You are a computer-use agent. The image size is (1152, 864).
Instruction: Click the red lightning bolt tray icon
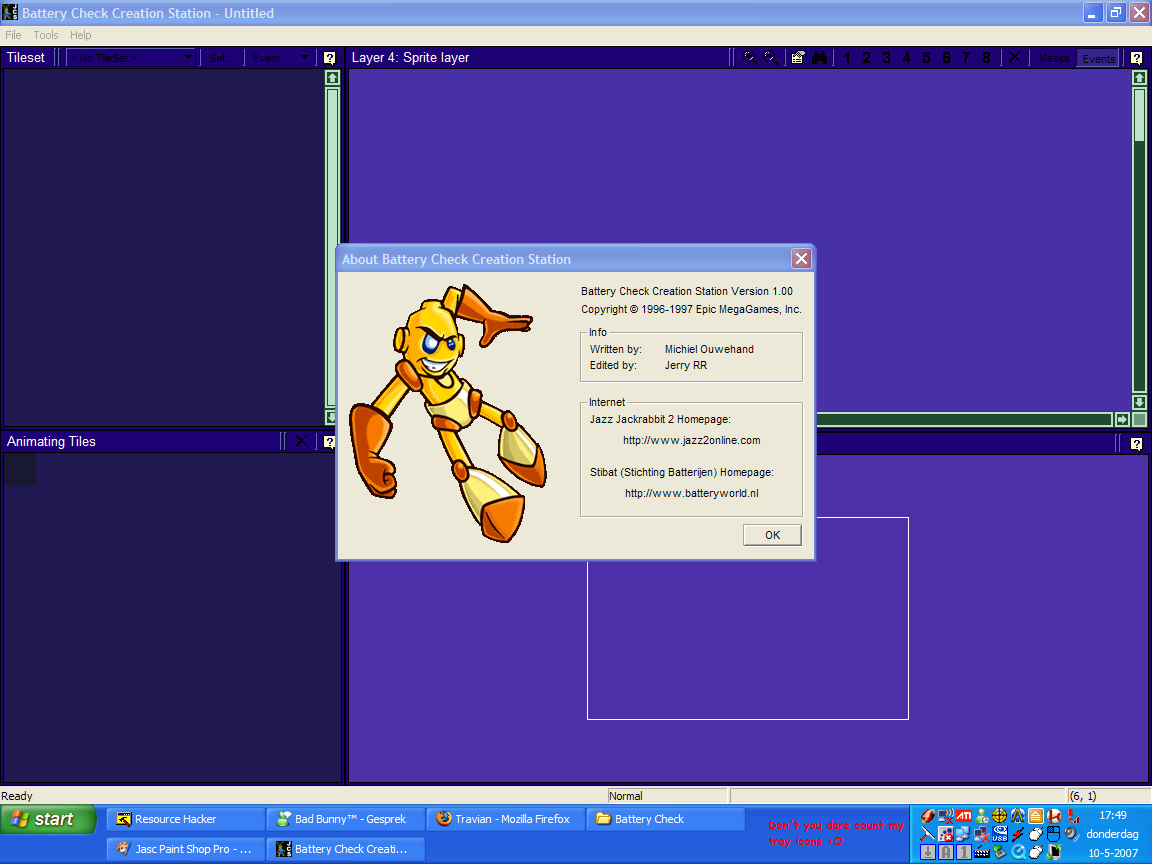(1018, 834)
